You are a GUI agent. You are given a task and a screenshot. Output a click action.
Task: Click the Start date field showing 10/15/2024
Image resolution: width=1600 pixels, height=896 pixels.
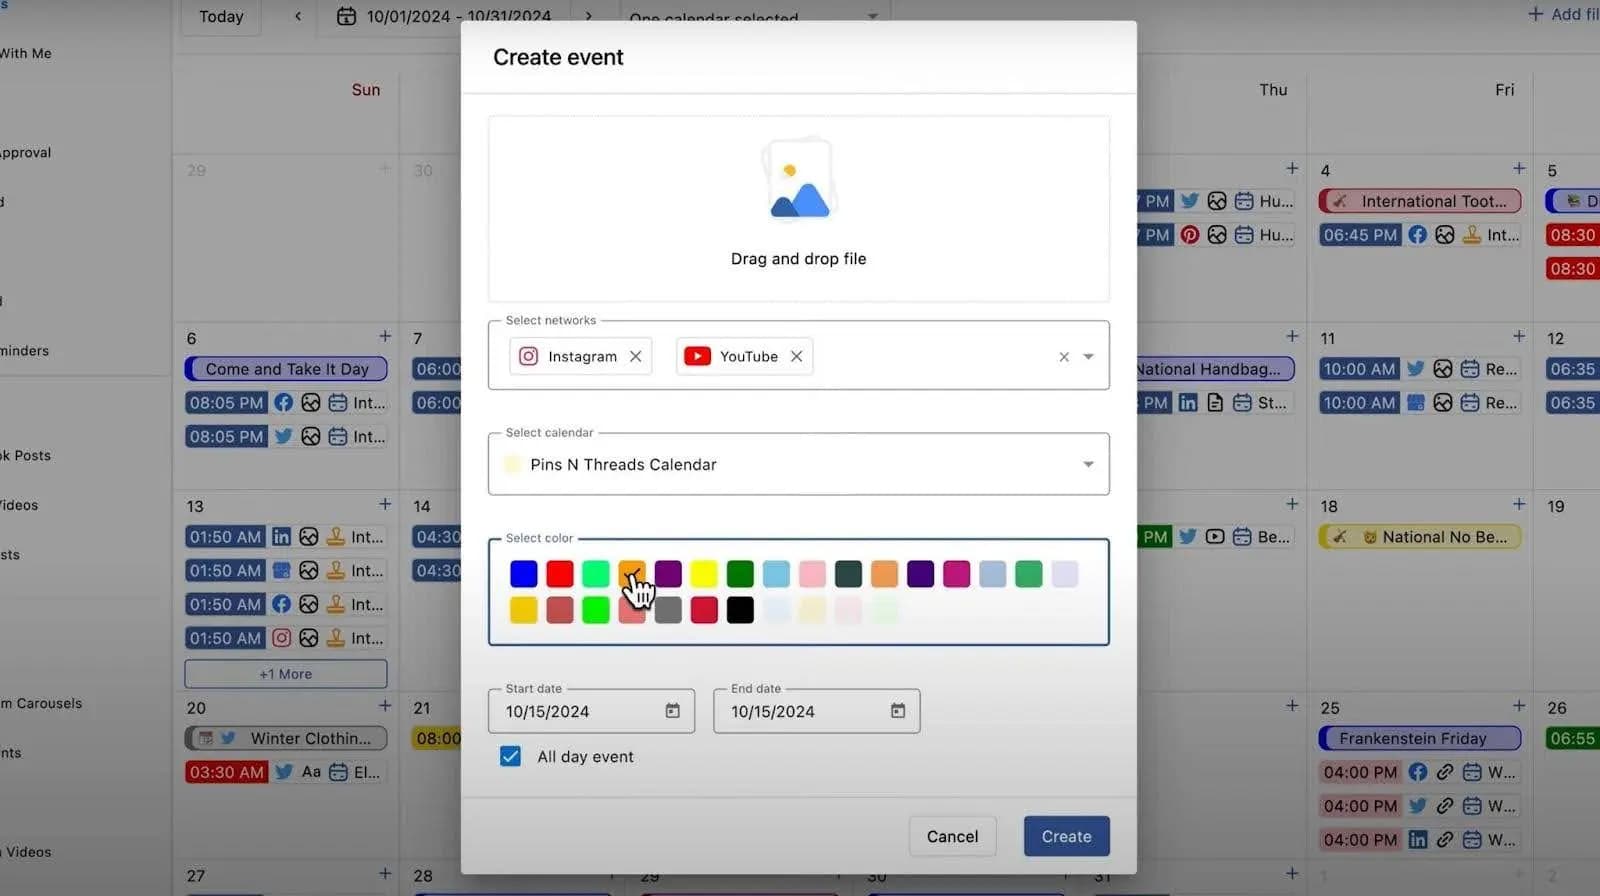[591, 711]
